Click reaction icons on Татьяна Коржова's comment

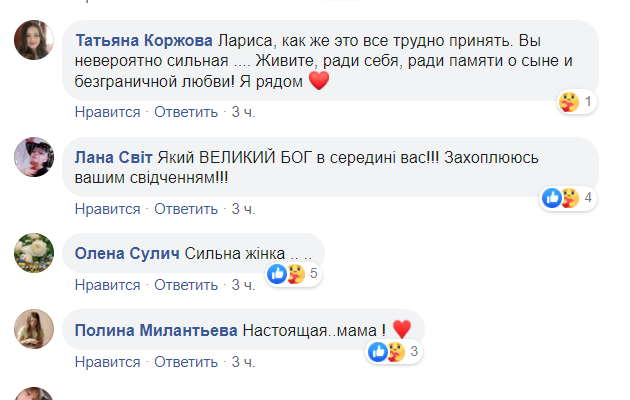pyautogui.click(x=576, y=102)
